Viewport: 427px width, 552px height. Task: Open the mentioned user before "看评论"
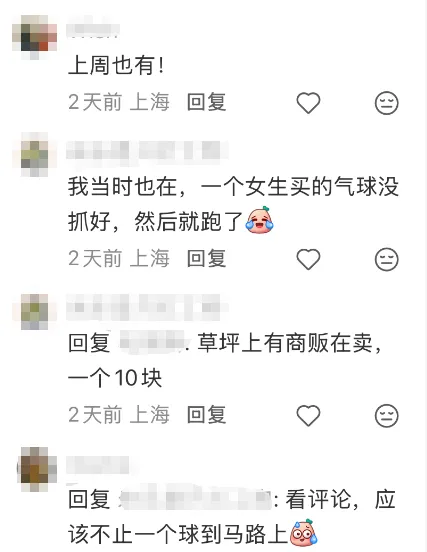coord(195,498)
